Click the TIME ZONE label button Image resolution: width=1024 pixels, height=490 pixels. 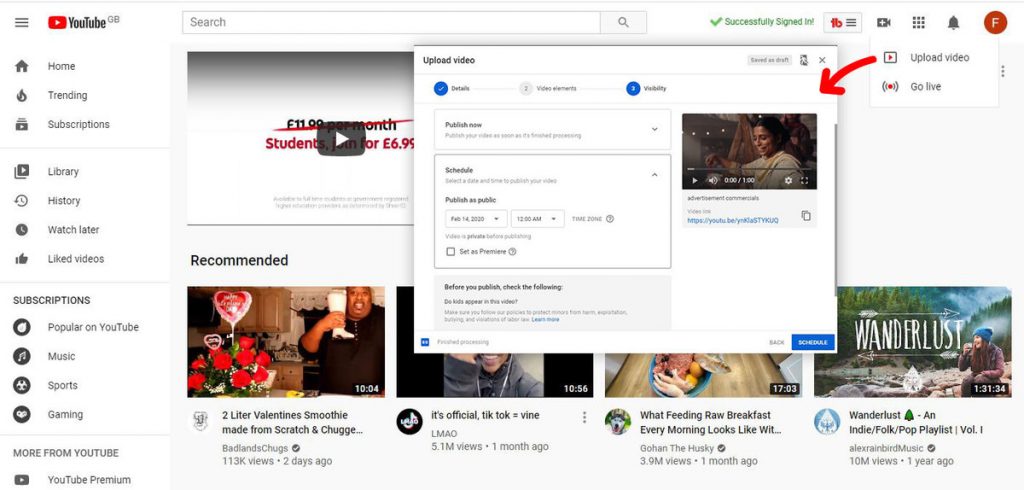[x=586, y=219]
